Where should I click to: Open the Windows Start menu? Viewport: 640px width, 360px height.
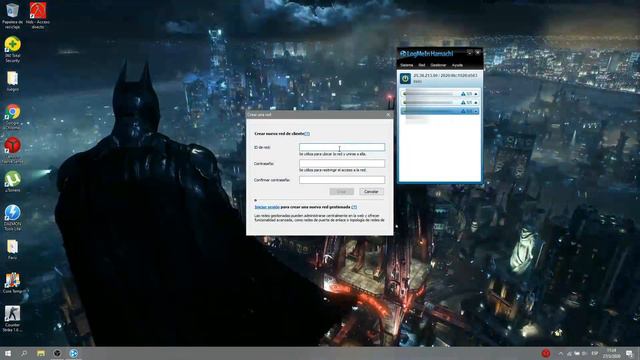point(8,353)
